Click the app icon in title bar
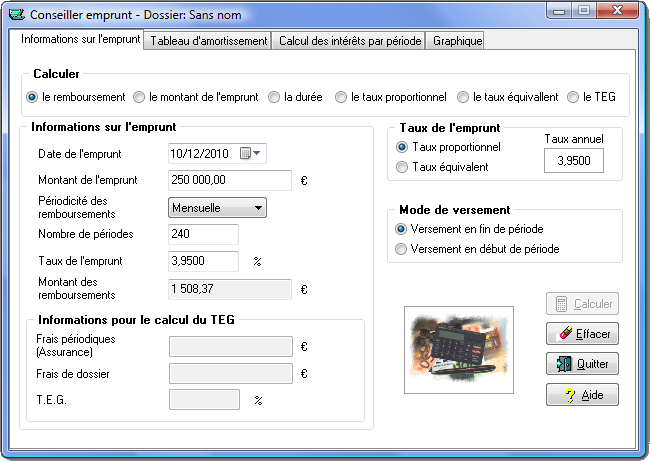This screenshot has height=461, width=650. (x=16, y=16)
